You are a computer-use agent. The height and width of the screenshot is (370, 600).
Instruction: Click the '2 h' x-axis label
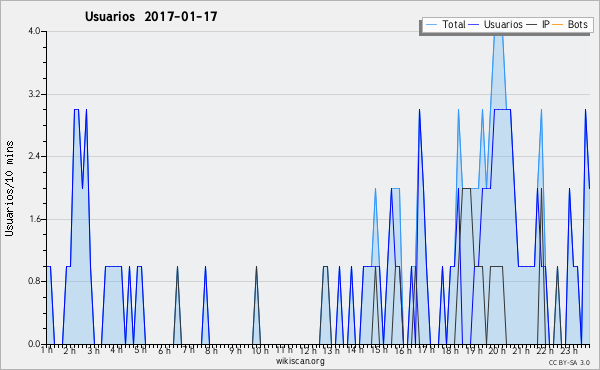70,350
